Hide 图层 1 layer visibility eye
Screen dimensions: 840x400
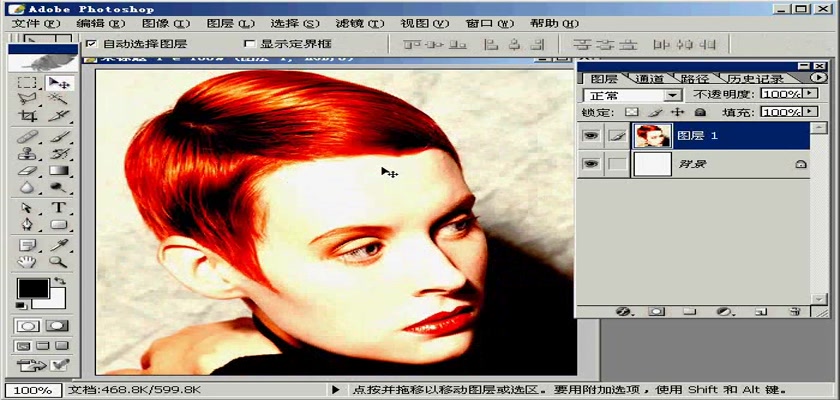[590, 136]
